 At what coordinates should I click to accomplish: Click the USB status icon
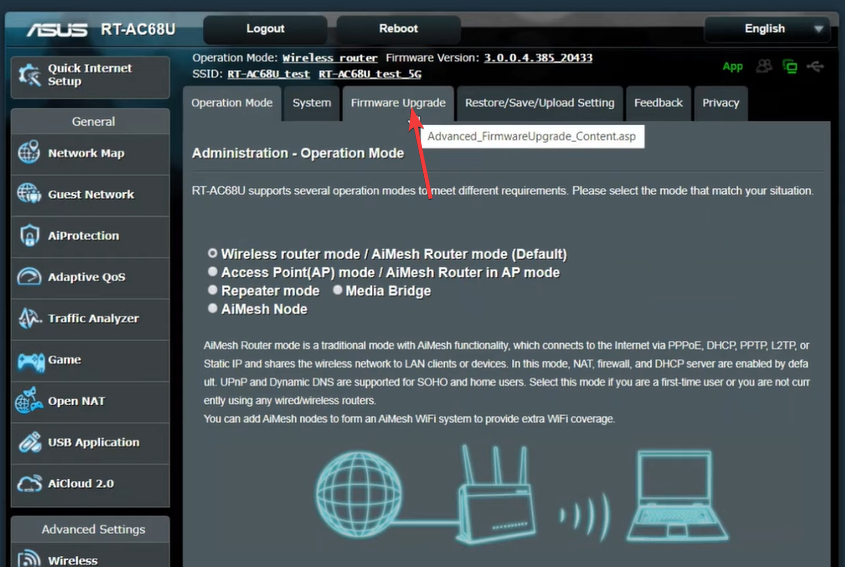point(815,66)
